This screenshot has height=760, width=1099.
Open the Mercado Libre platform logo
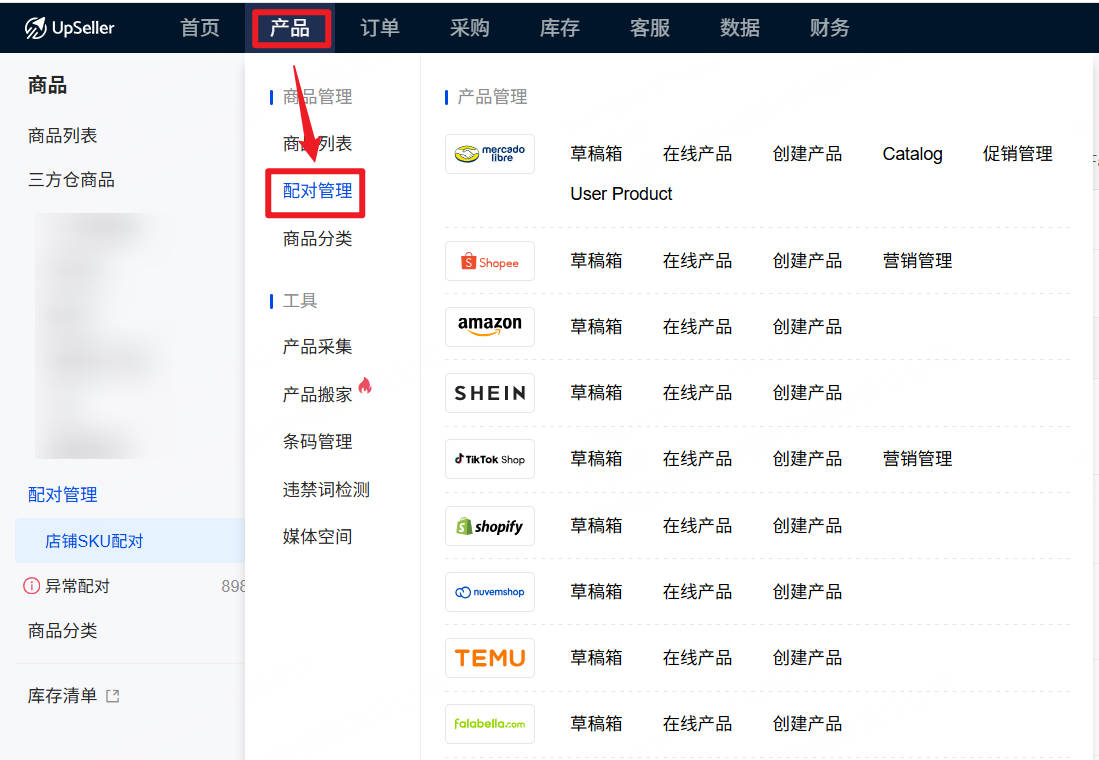tap(490, 154)
